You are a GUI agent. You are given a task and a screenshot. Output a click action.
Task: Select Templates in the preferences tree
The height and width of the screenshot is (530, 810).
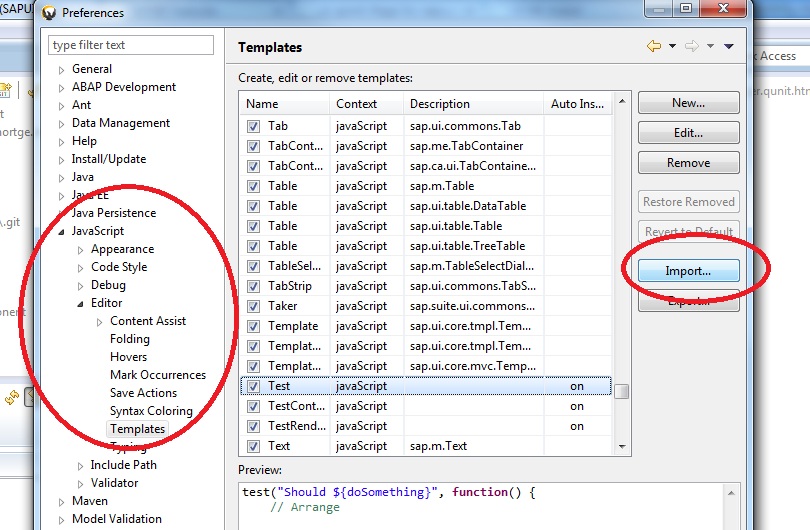click(x=137, y=429)
